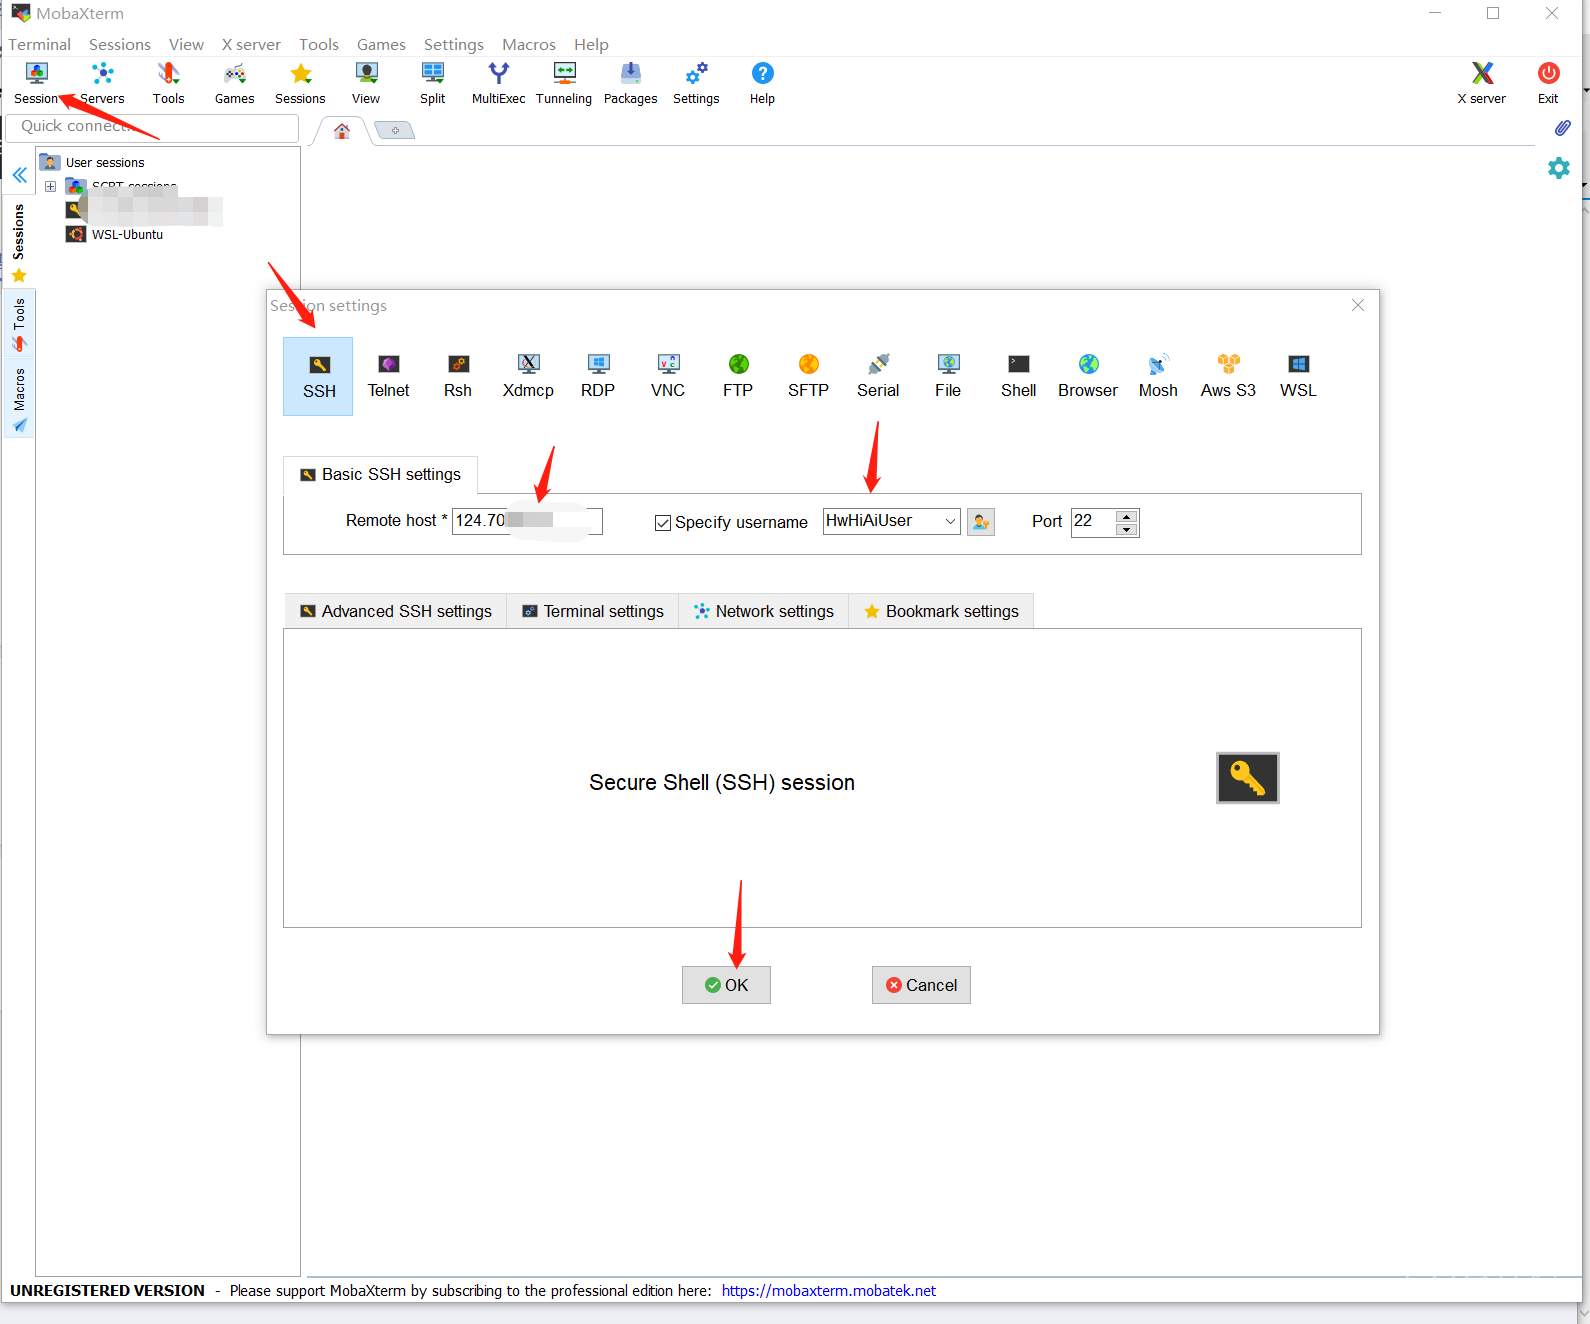Add a new tab with plus tab
The height and width of the screenshot is (1324, 1590).
pyautogui.click(x=395, y=131)
